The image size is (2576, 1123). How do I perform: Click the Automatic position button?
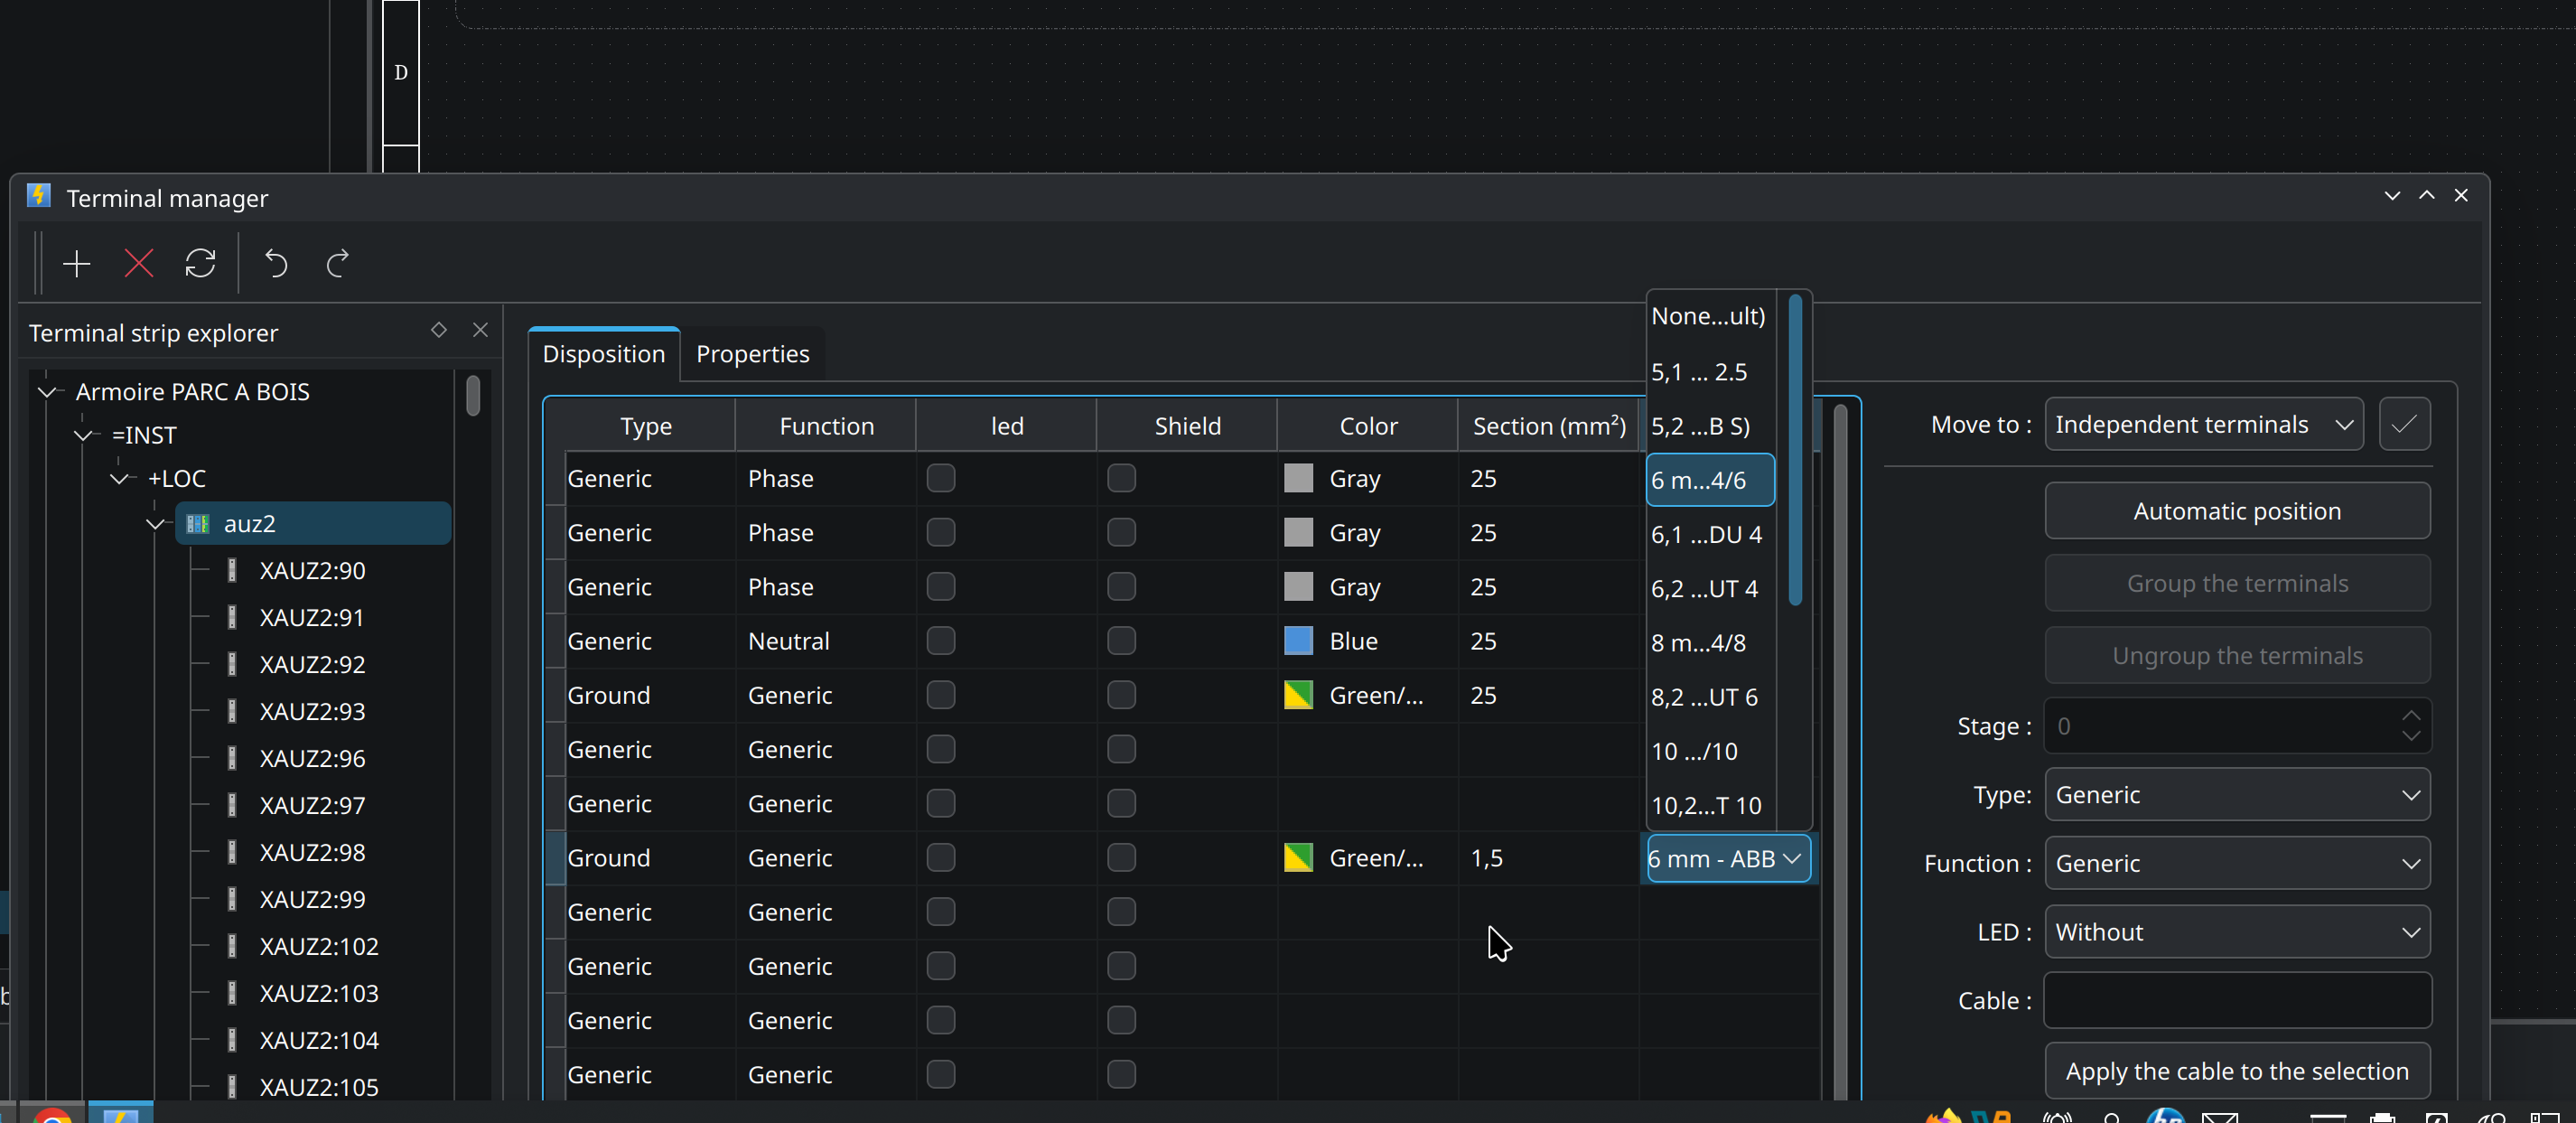tap(2237, 511)
